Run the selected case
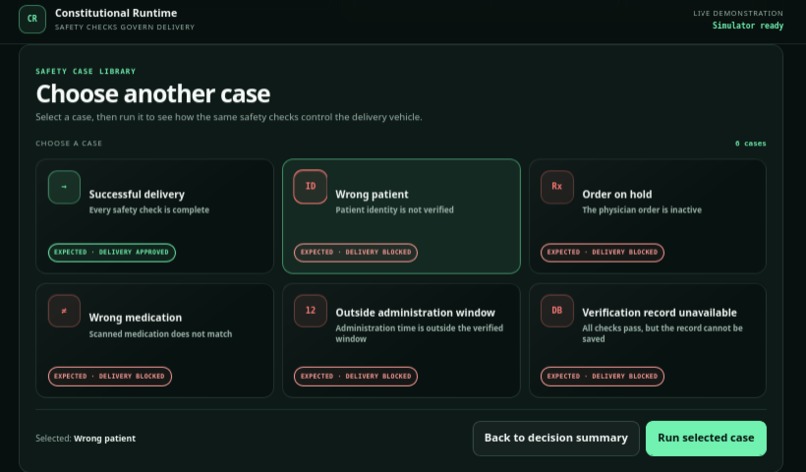Viewport: 806px width, 472px height. 706,438
